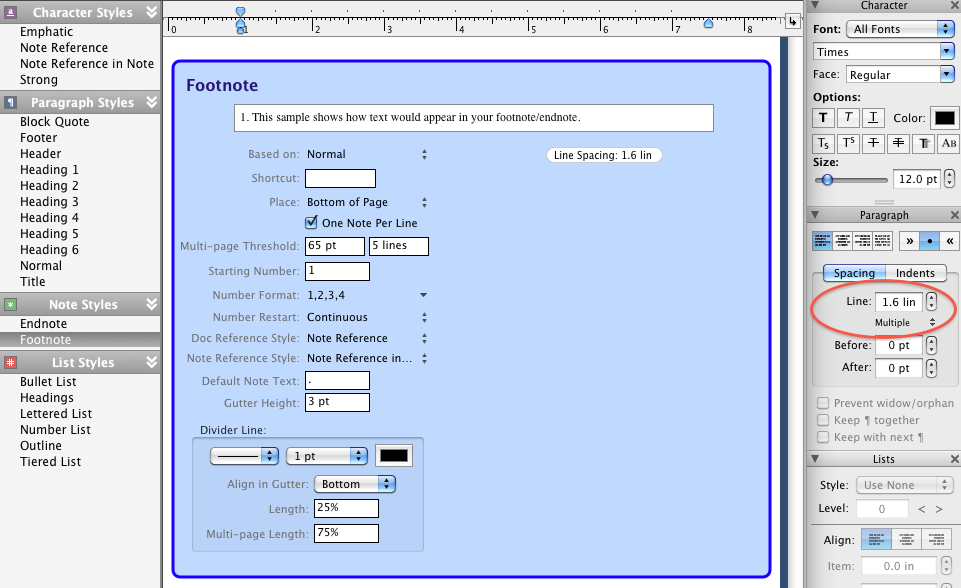Open the Place dropdown showing Bottom of Page

pos(367,202)
